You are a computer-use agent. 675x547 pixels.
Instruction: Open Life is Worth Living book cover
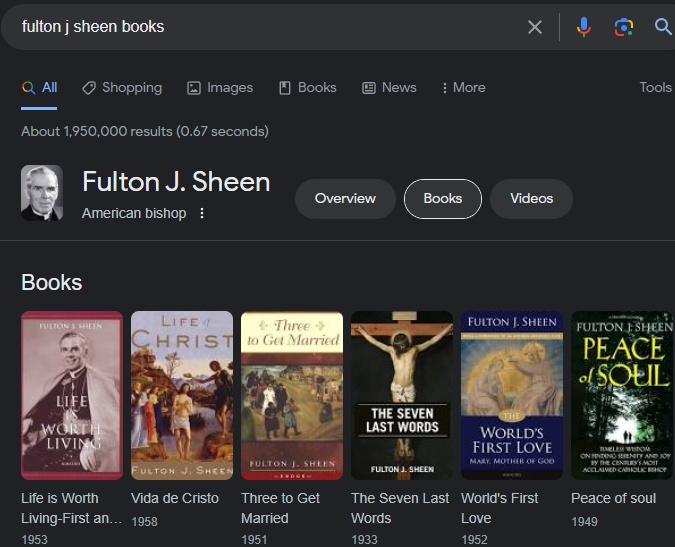[72, 395]
